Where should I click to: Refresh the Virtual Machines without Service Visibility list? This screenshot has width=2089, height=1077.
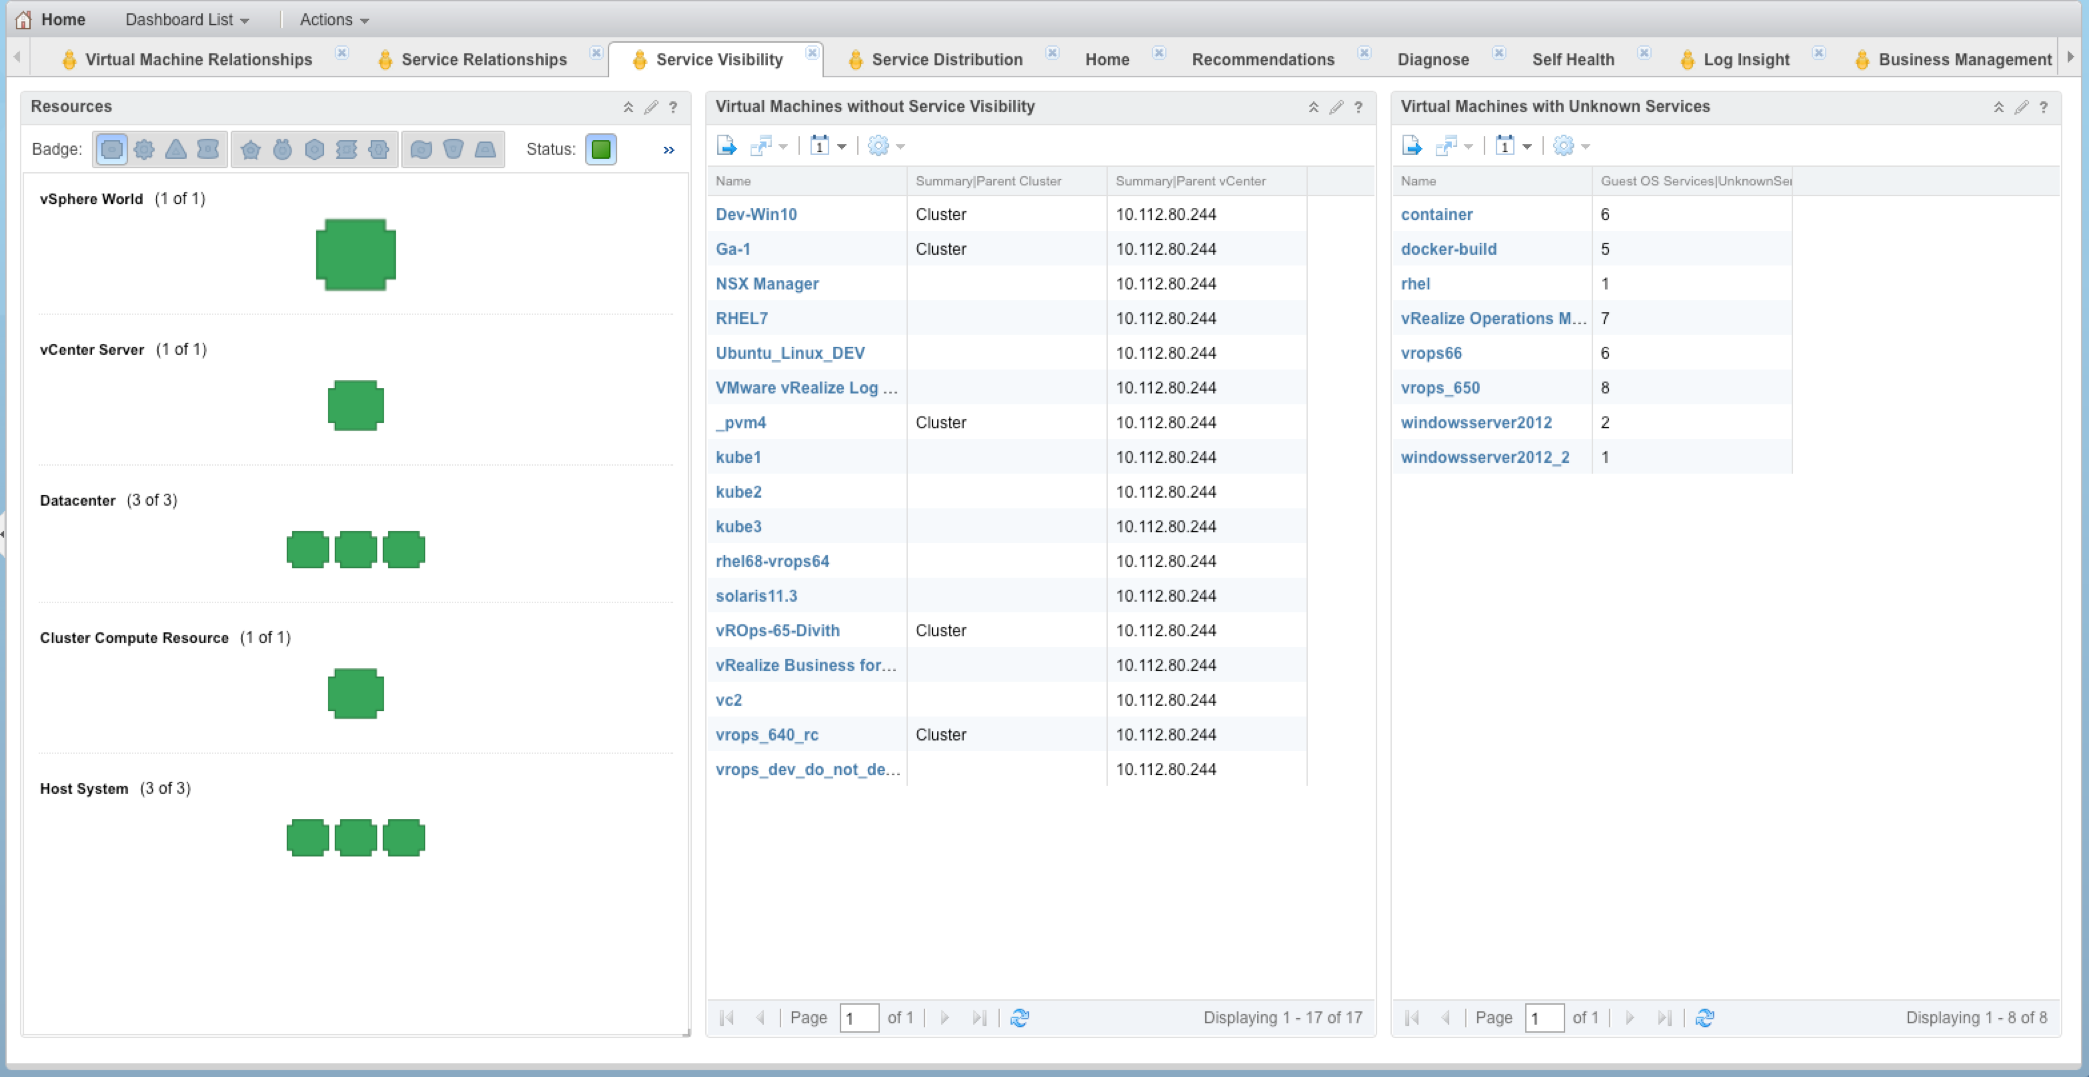1019,1018
